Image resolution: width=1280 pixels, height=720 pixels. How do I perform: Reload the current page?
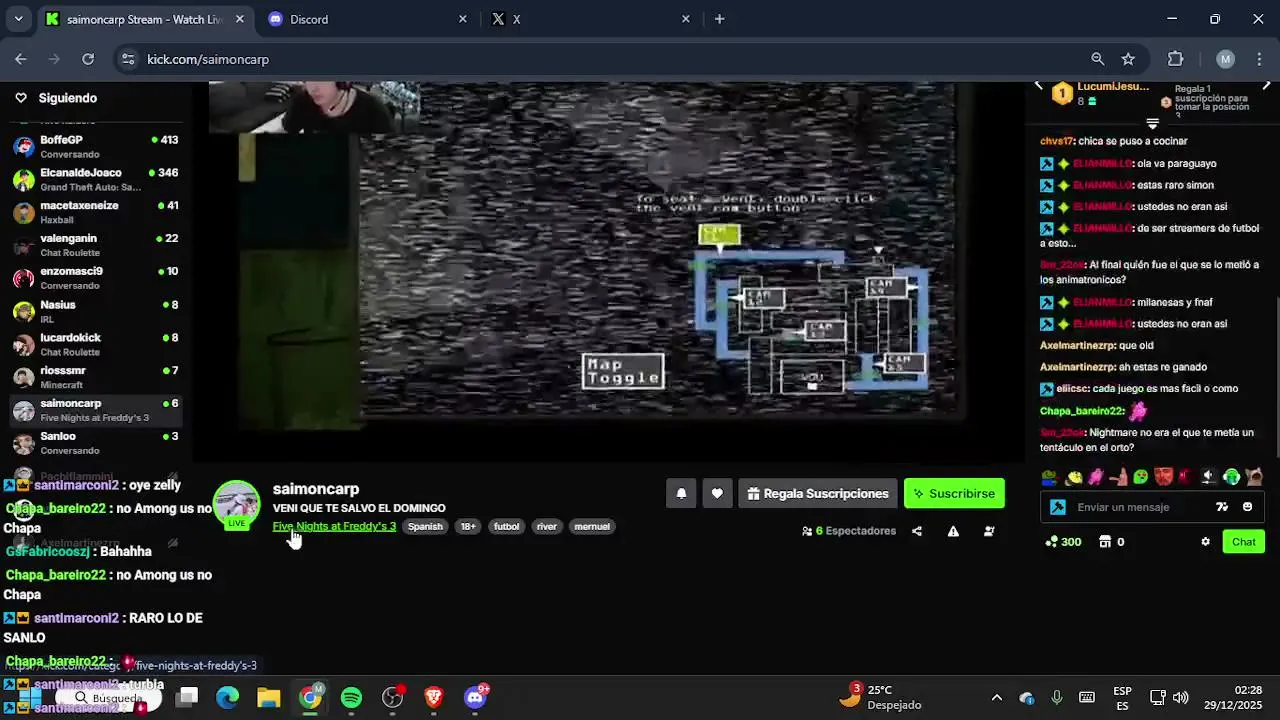88,59
